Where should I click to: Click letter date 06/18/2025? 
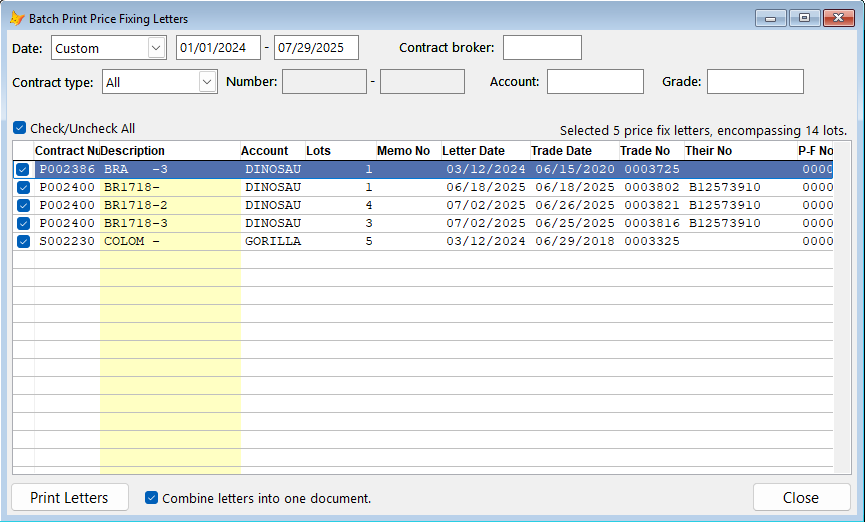click(x=486, y=187)
